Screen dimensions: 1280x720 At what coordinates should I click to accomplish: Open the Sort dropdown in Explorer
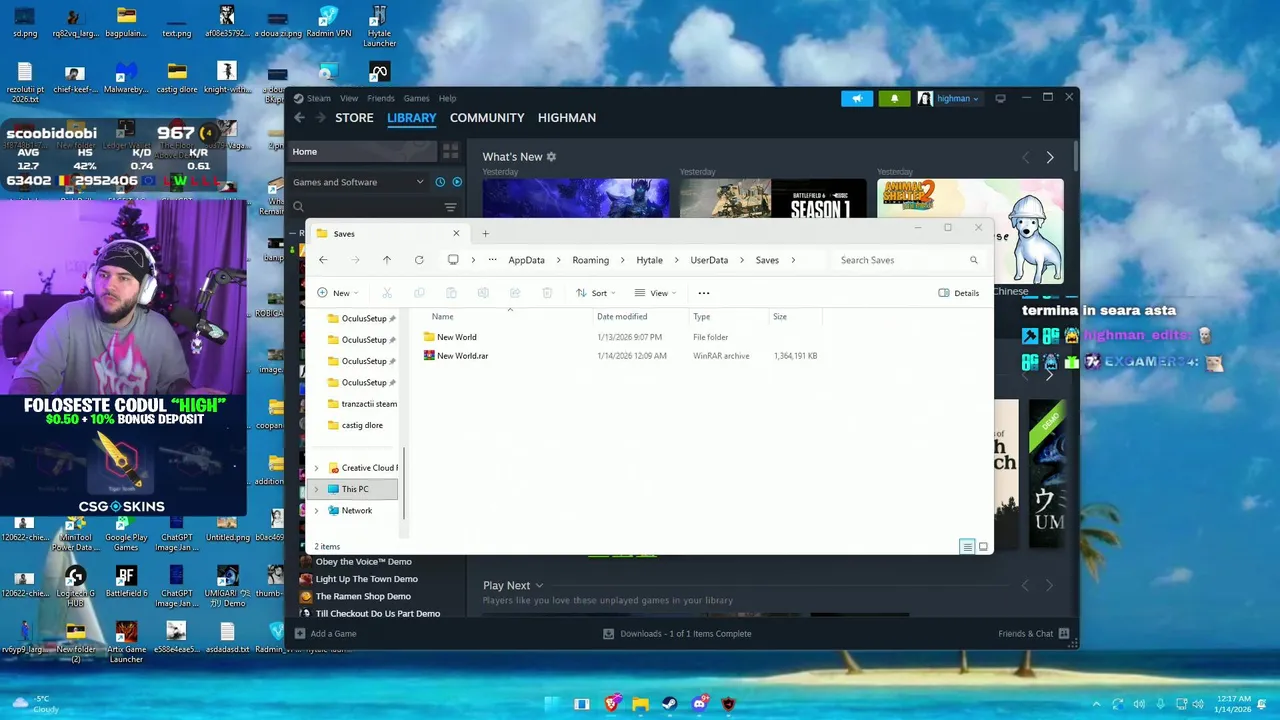pos(596,293)
